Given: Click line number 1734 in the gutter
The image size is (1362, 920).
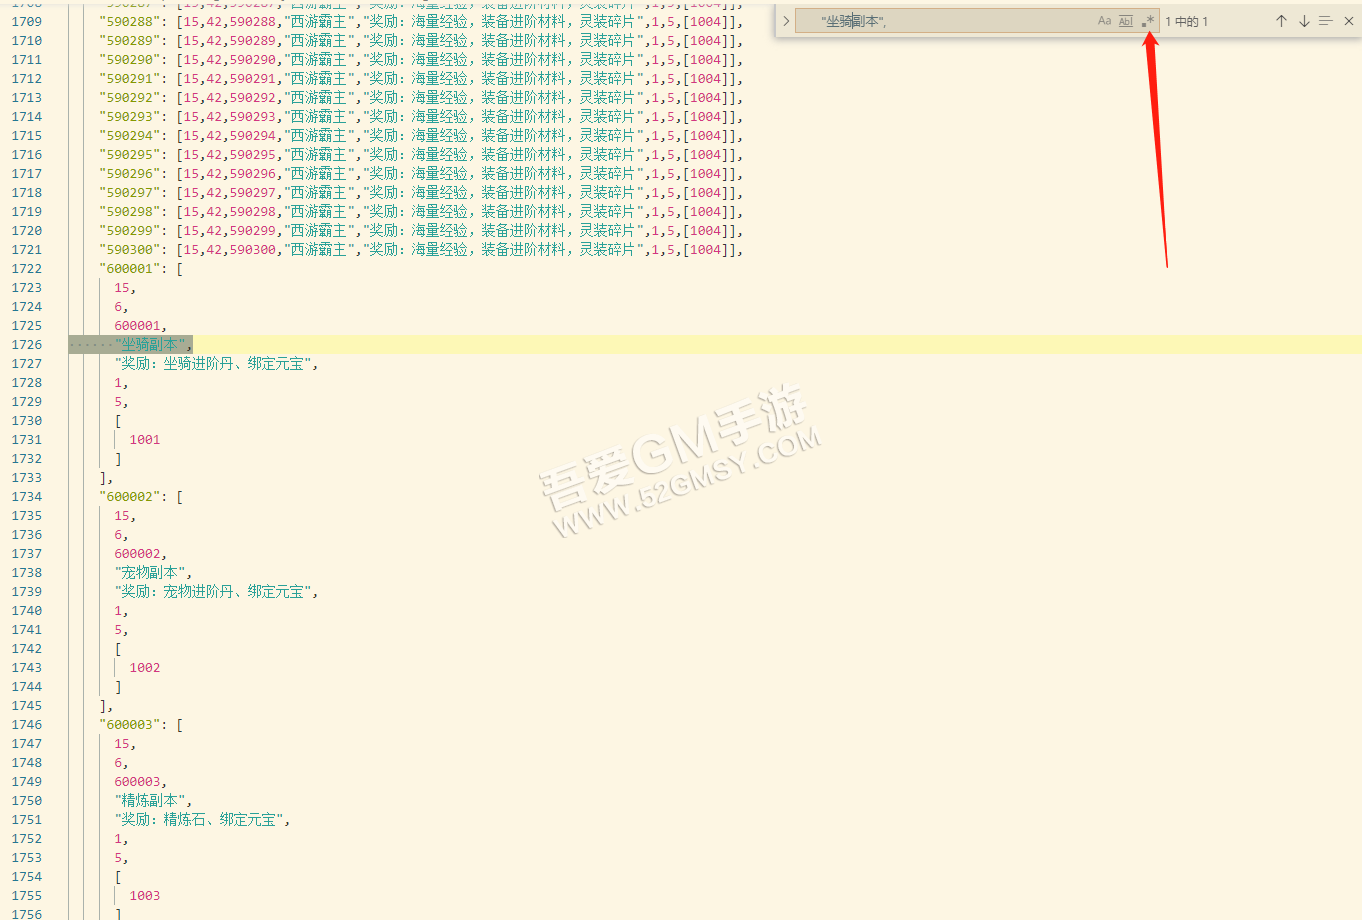Looking at the screenshot, I should [x=27, y=497].
